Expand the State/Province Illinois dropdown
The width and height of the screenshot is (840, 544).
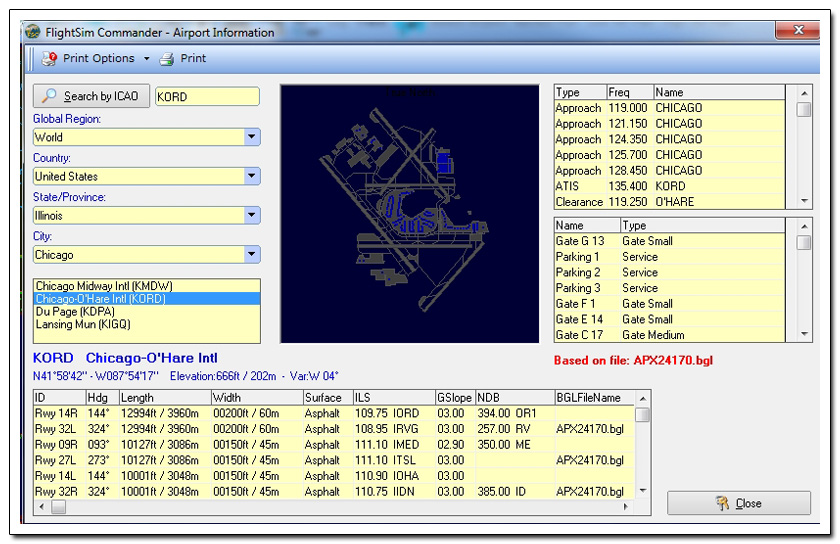point(251,215)
